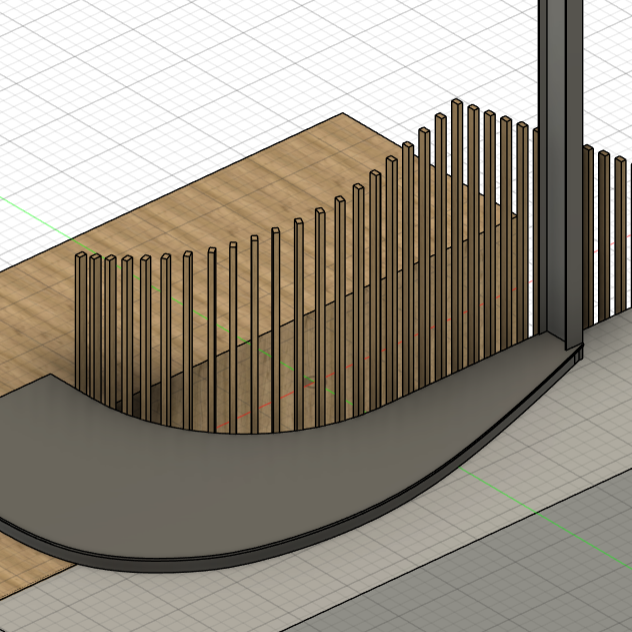Viewport: 632px width, 632px height.
Task: Select the leftmost wooden slat in the row
Action: (81, 310)
